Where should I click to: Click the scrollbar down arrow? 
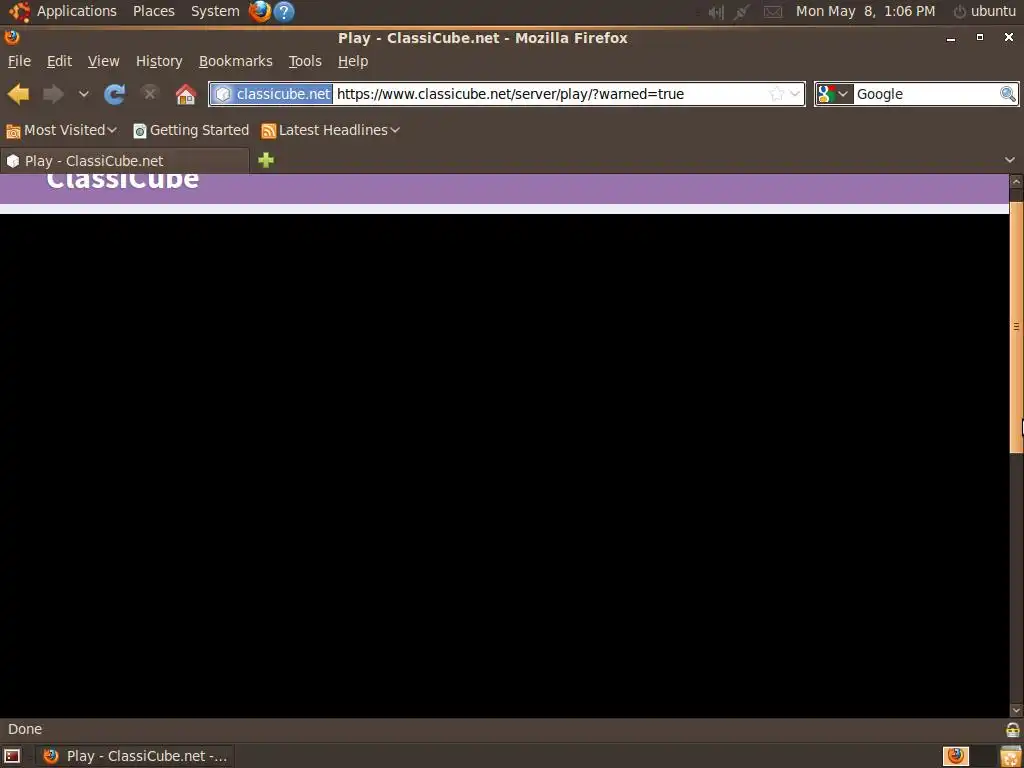[1016, 710]
